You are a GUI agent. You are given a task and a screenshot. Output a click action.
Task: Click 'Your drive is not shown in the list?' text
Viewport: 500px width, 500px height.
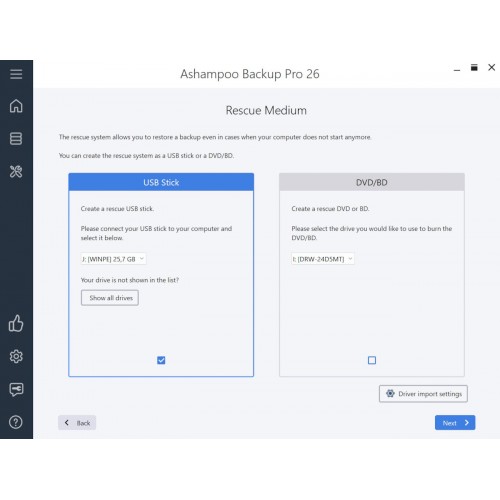click(130, 280)
